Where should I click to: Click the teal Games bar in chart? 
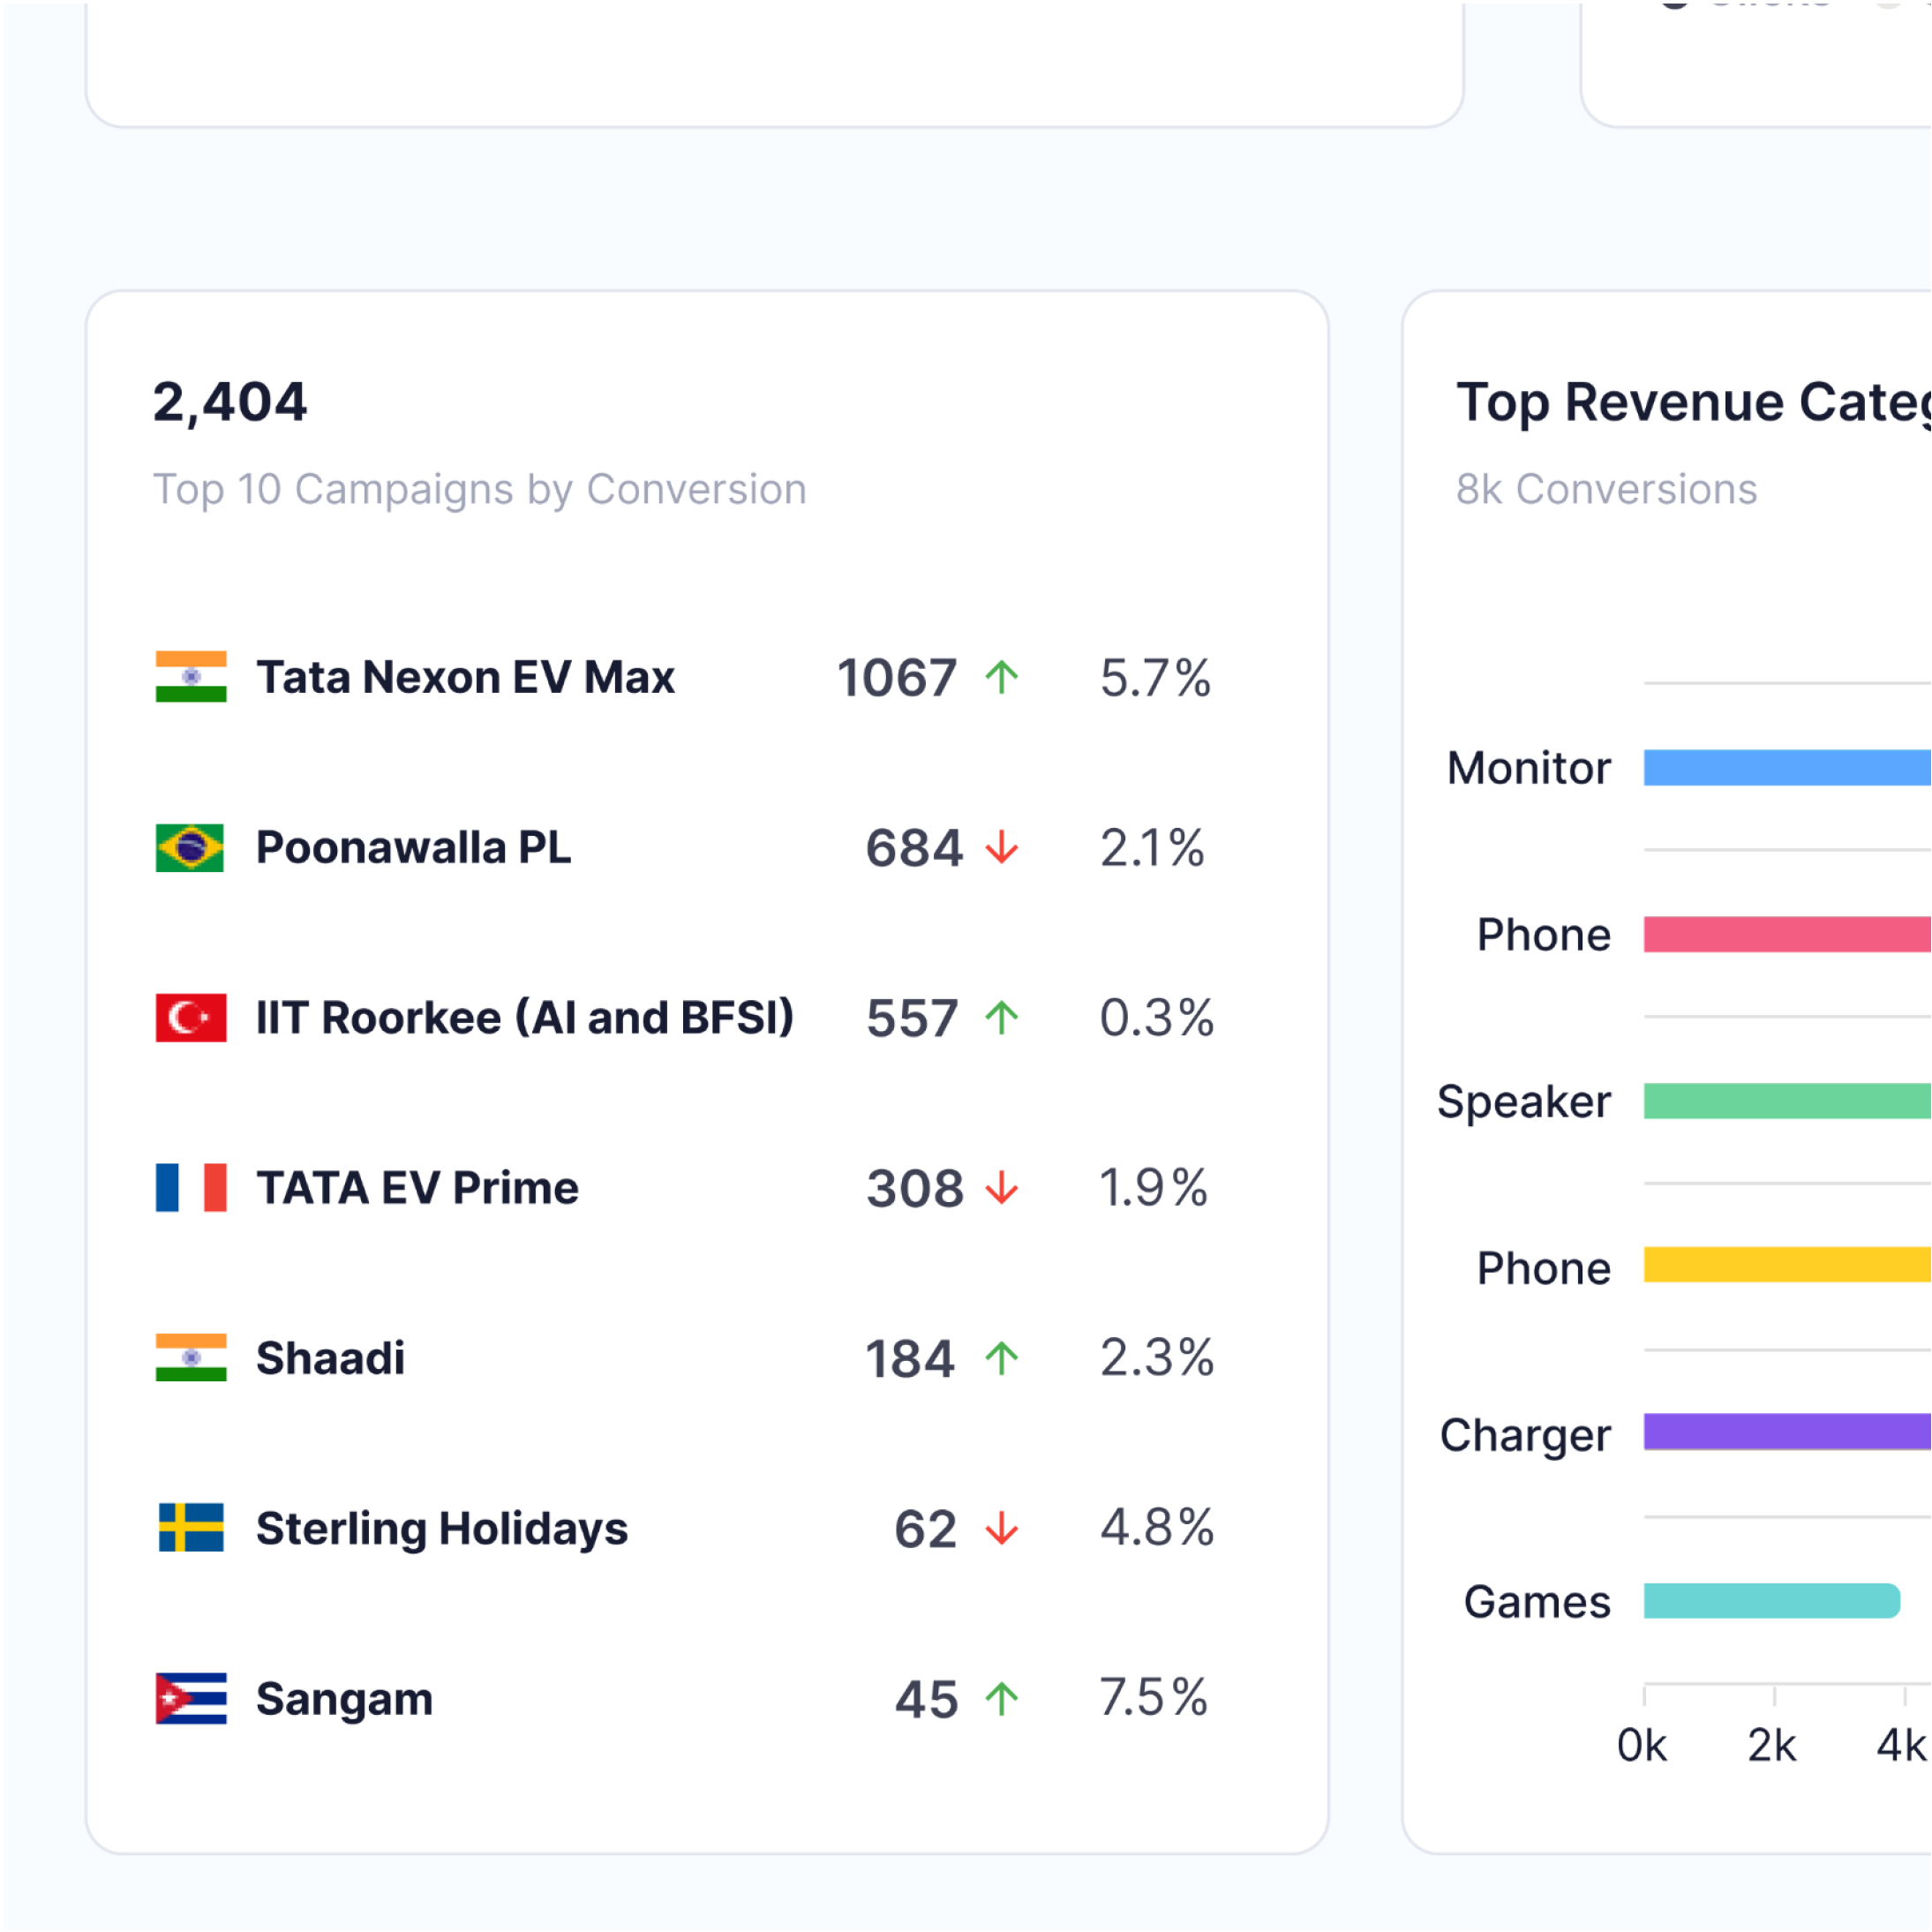coord(1771,1601)
